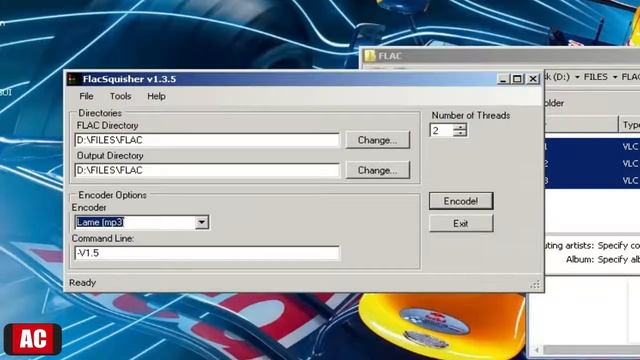Decrease the Number of Threads value

[460, 133]
